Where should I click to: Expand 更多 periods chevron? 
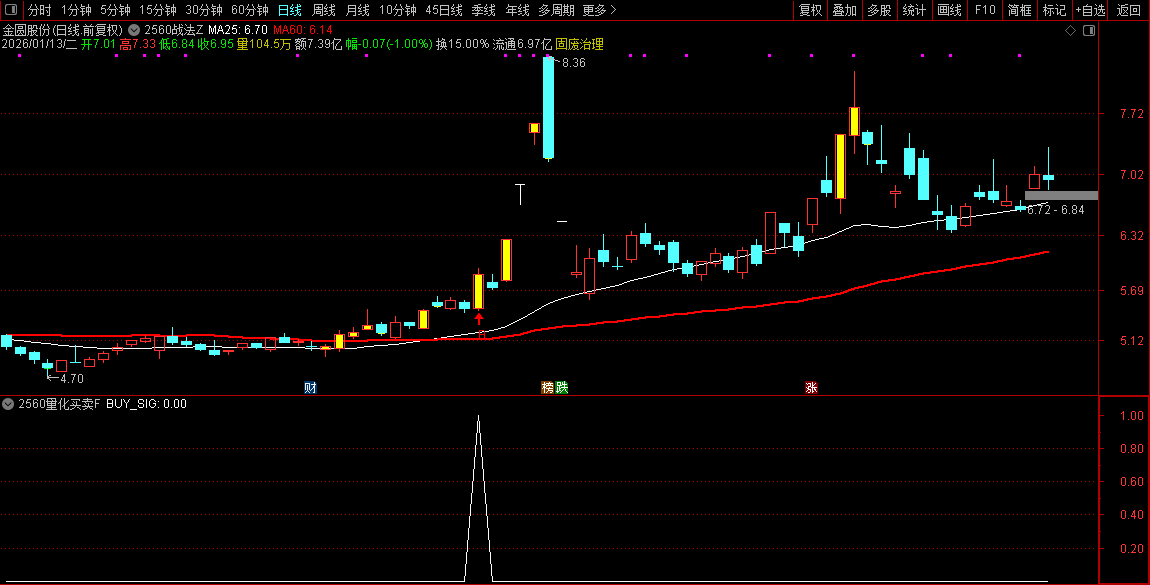point(613,10)
